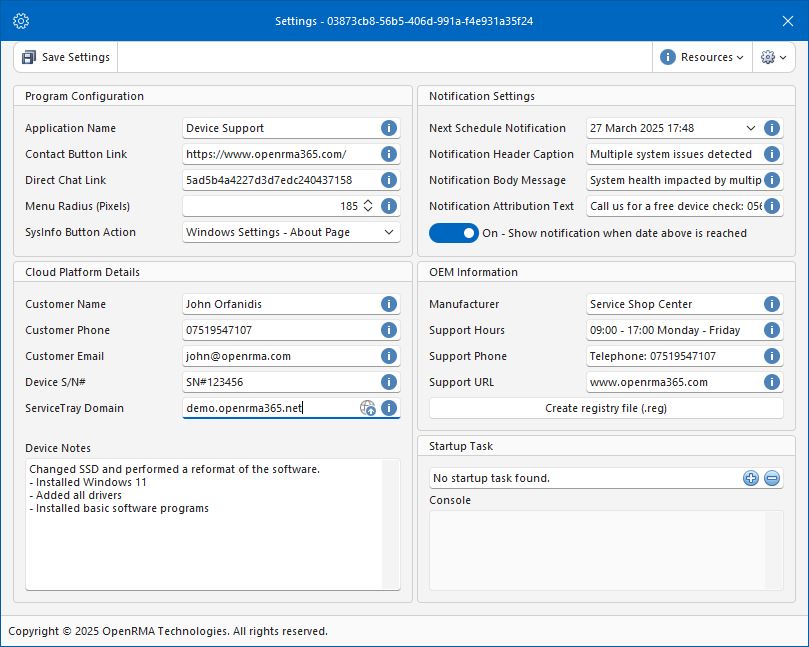Click Create registry file (.reg) button
Image resolution: width=809 pixels, height=647 pixels.
coord(606,408)
